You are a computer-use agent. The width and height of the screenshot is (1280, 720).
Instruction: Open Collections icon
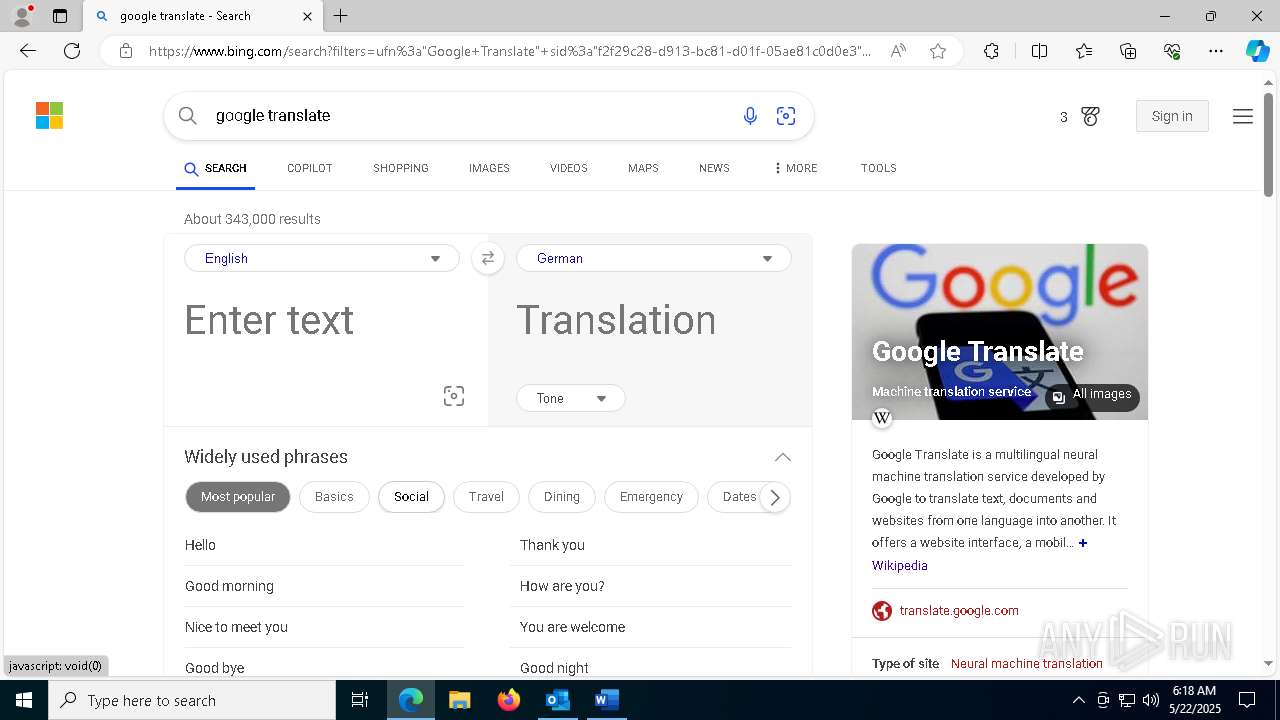pos(1128,51)
